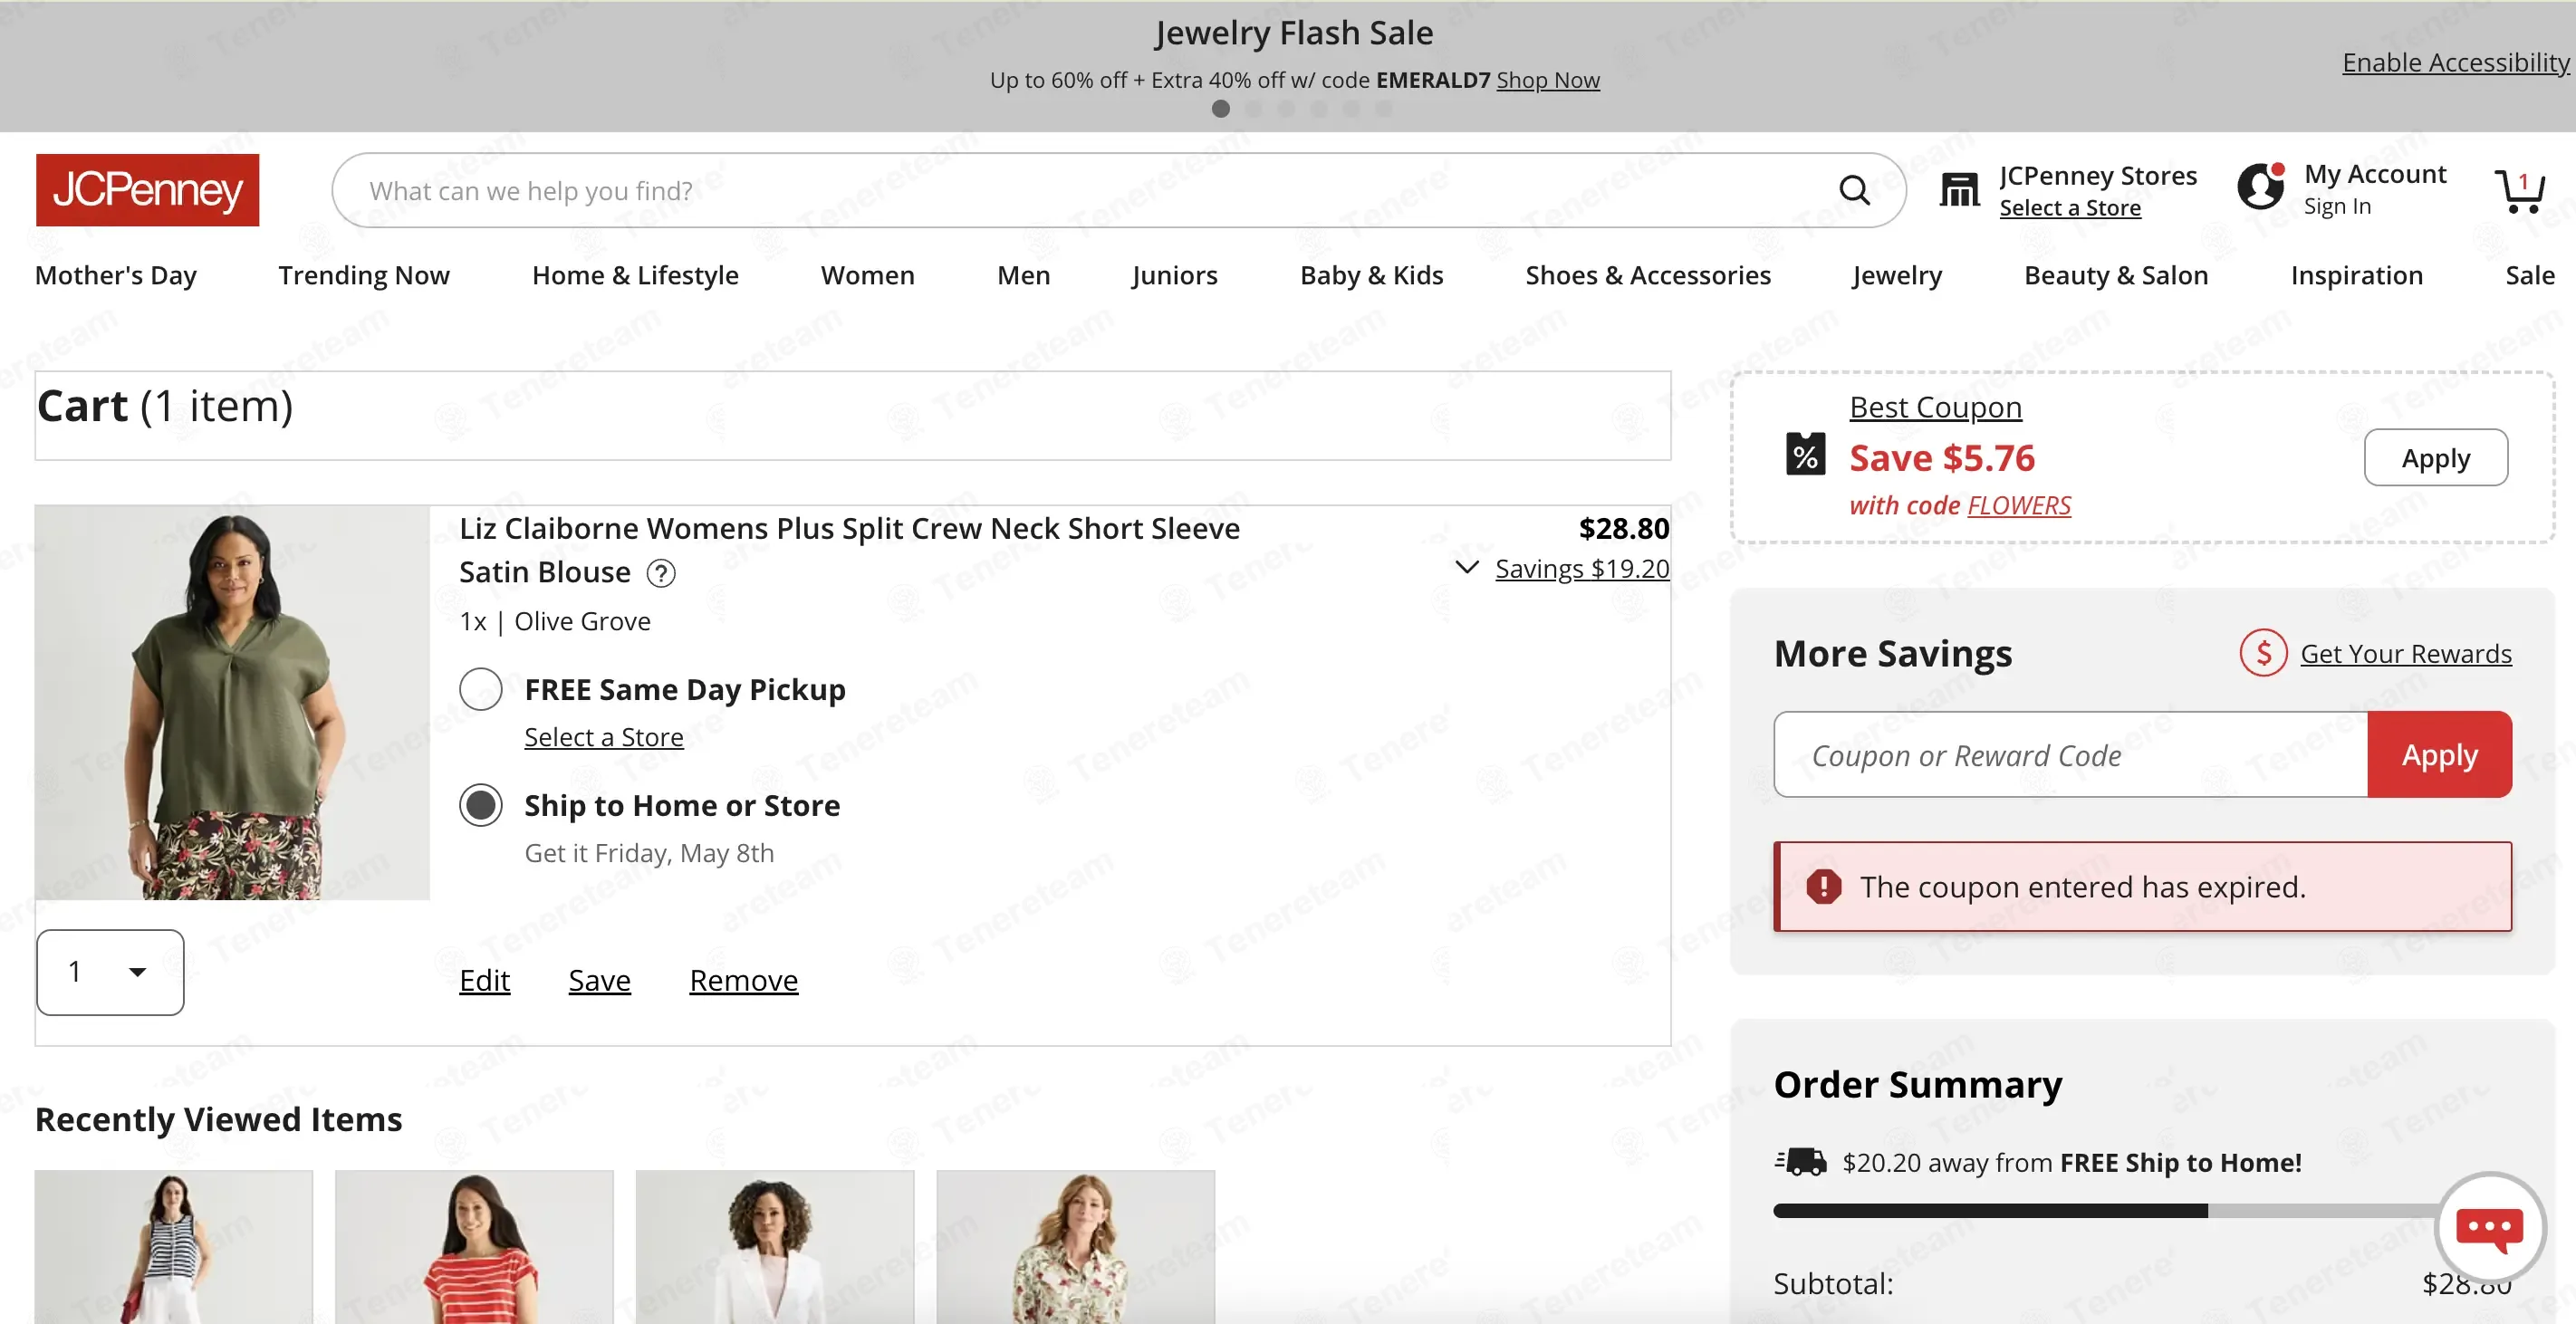
Task: Open the shopping cart icon
Action: [x=2519, y=190]
